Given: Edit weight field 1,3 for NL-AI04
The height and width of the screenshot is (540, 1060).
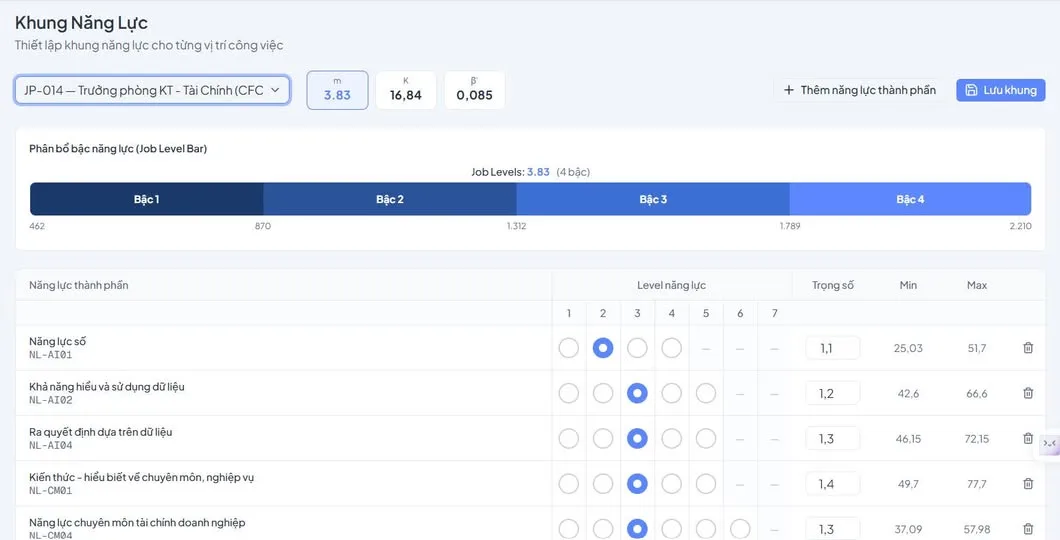Looking at the screenshot, I should tap(833, 439).
